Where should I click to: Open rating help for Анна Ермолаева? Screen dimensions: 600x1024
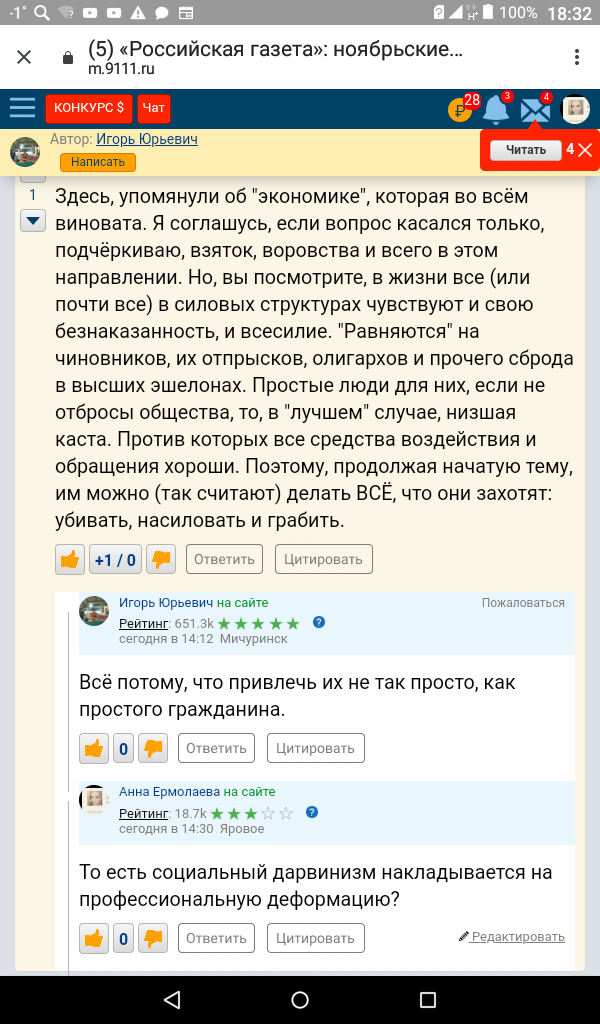point(312,811)
